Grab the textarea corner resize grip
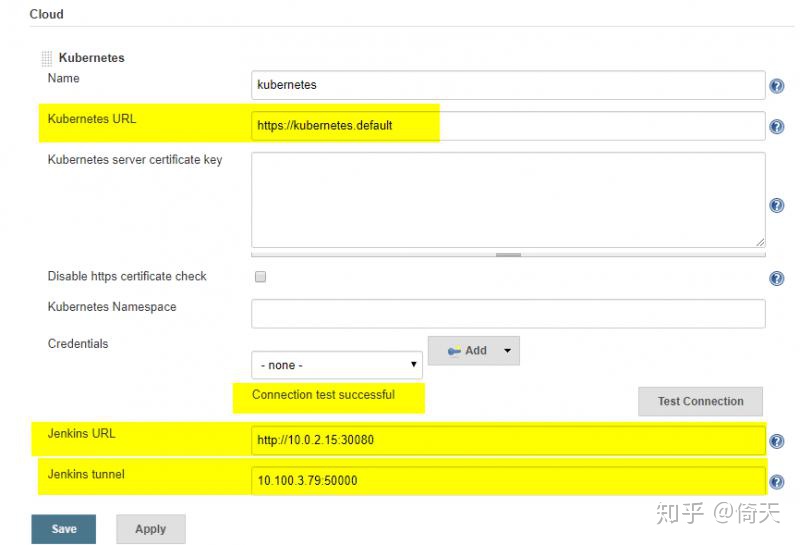The width and height of the screenshot is (800, 545). (760, 242)
